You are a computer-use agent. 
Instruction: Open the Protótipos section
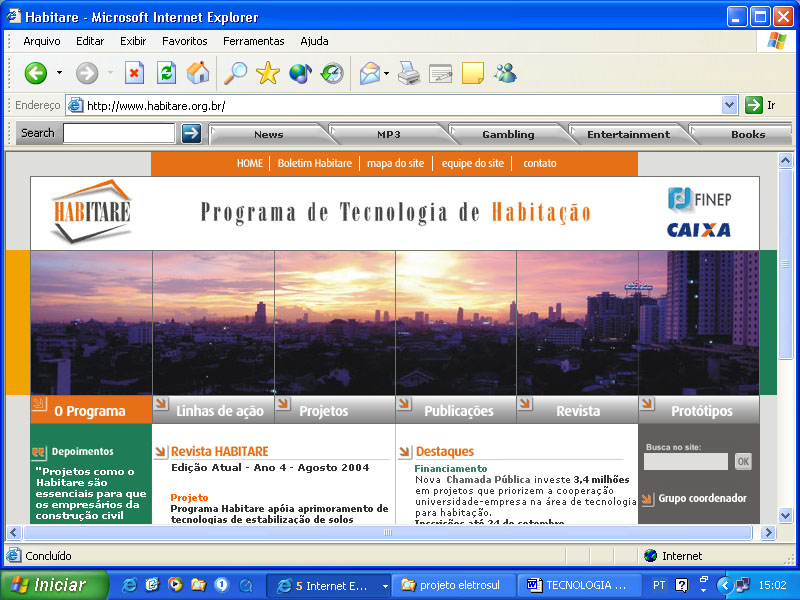(699, 410)
